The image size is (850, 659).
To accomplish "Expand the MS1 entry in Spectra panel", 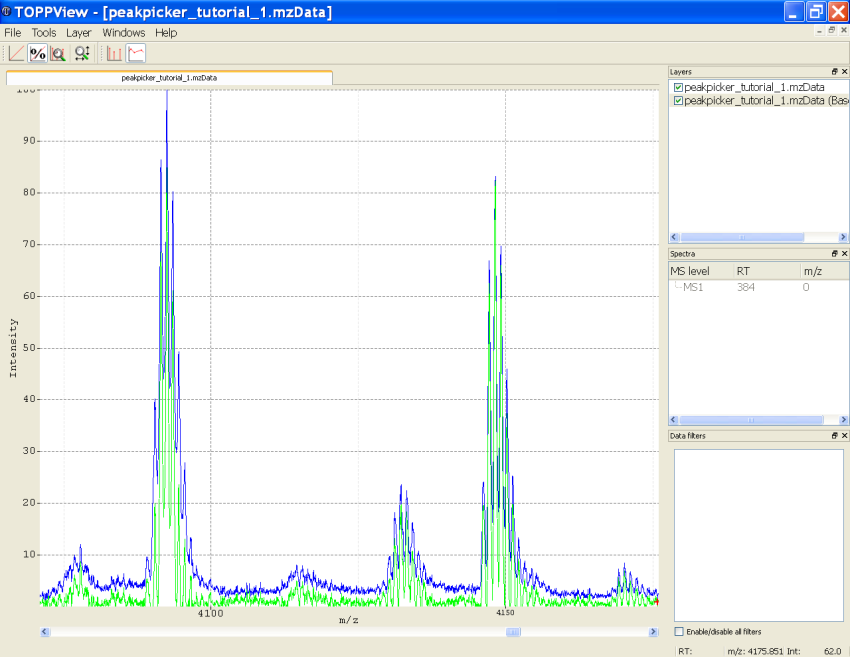I will coord(677,287).
